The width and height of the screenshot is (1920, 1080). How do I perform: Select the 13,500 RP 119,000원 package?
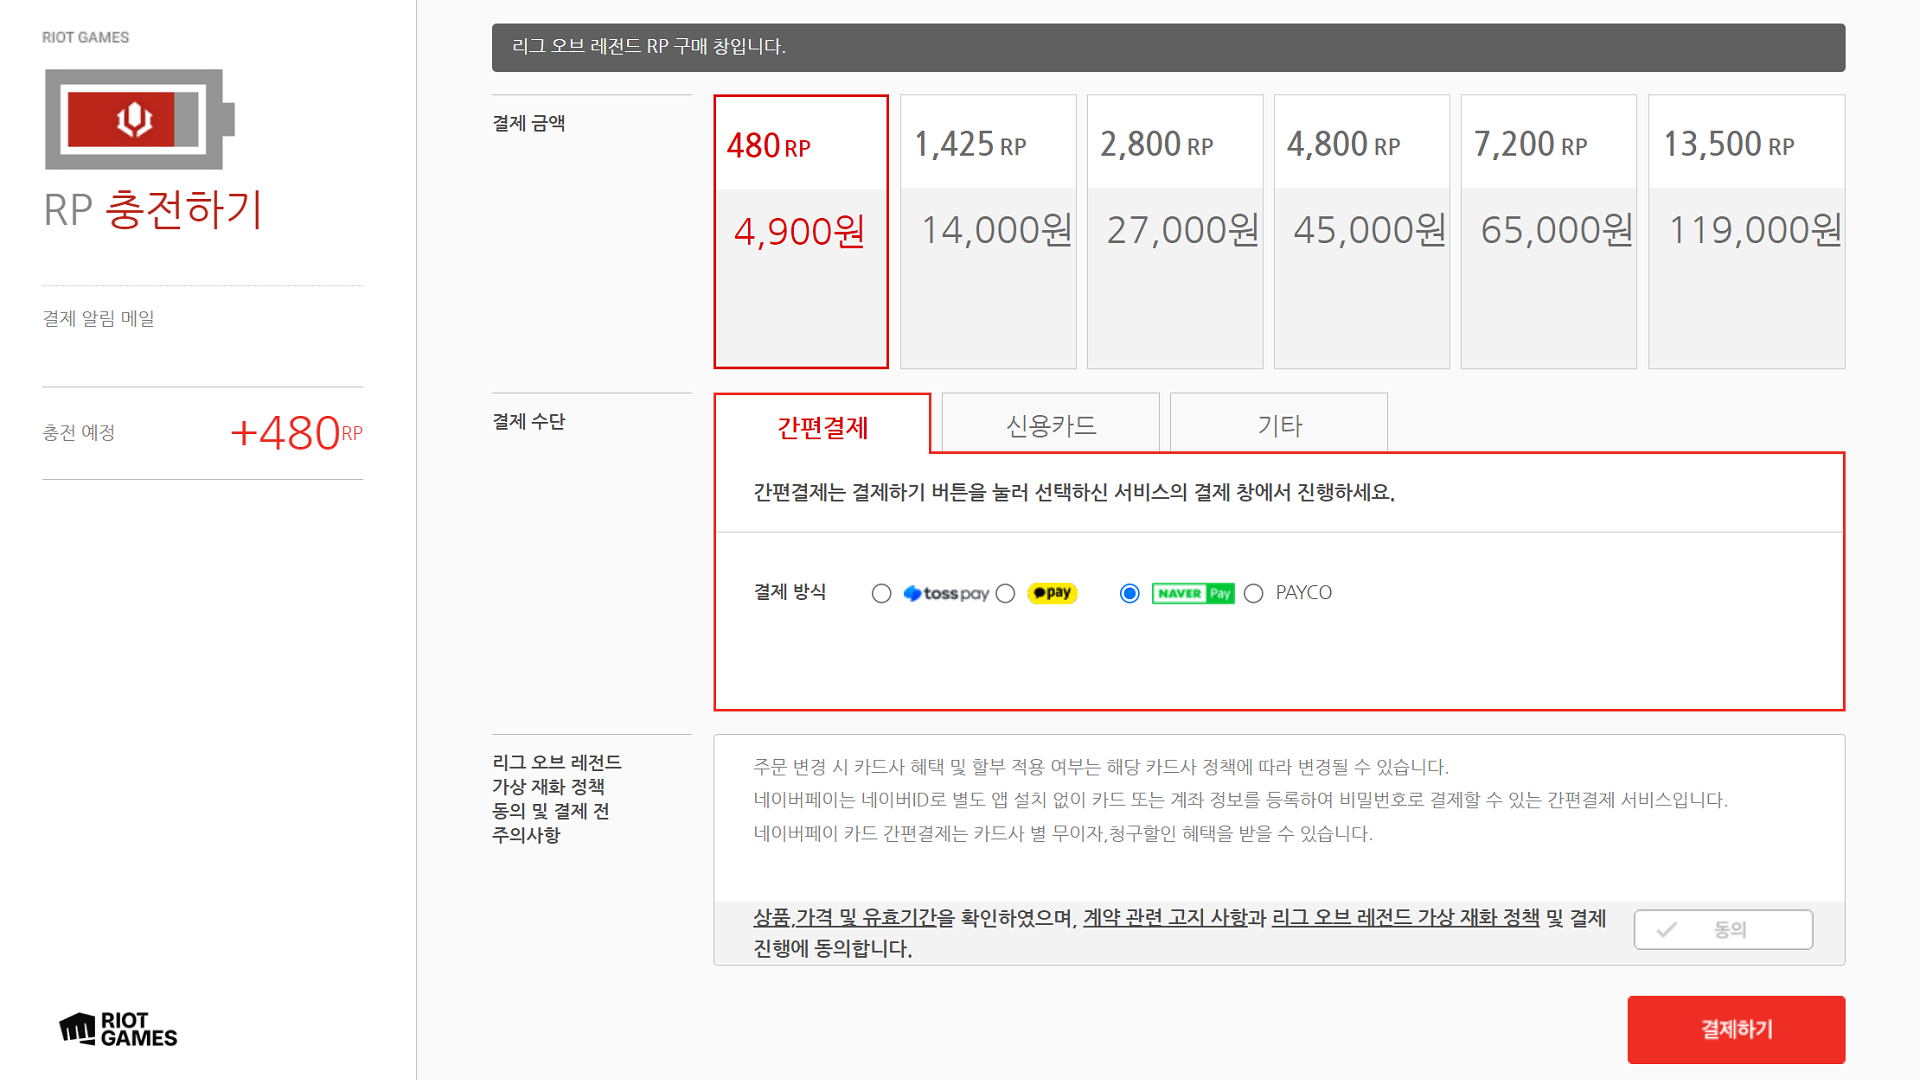tap(1746, 232)
